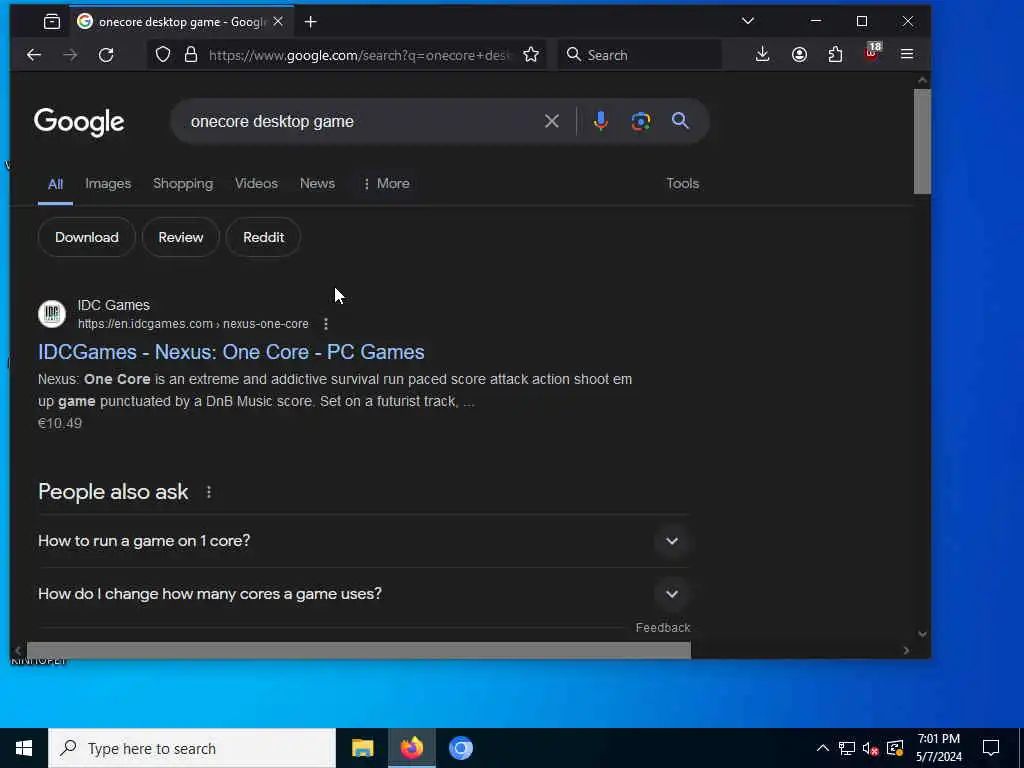Click the scrollbar down arrow
The width and height of the screenshot is (1024, 768).
922,633
